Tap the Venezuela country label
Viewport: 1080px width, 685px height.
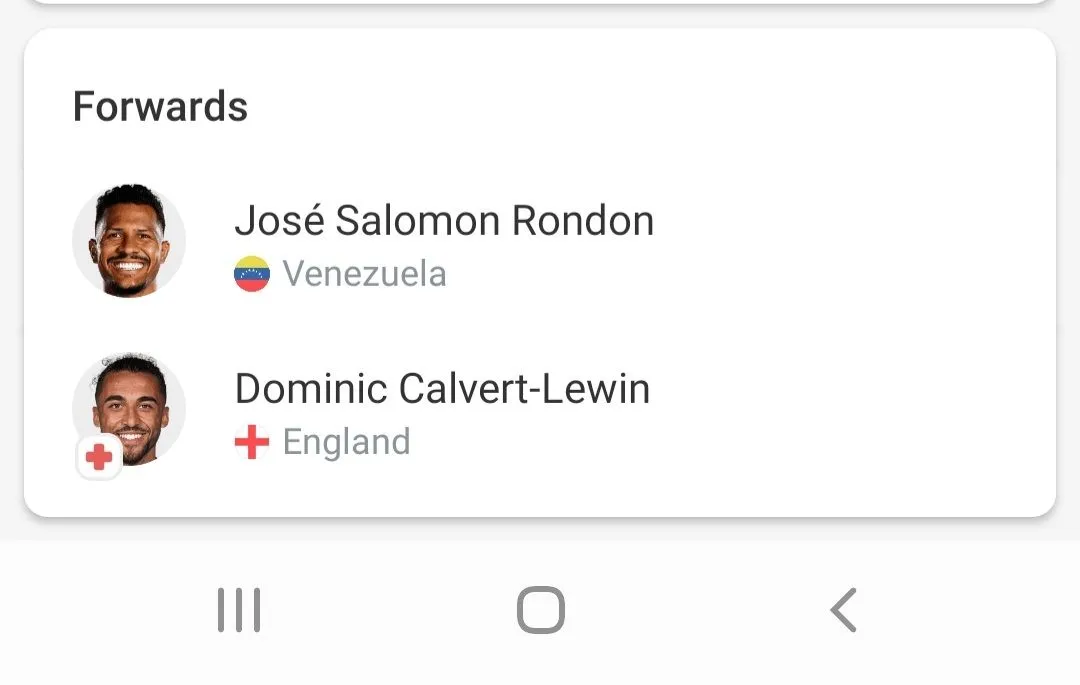pos(364,274)
